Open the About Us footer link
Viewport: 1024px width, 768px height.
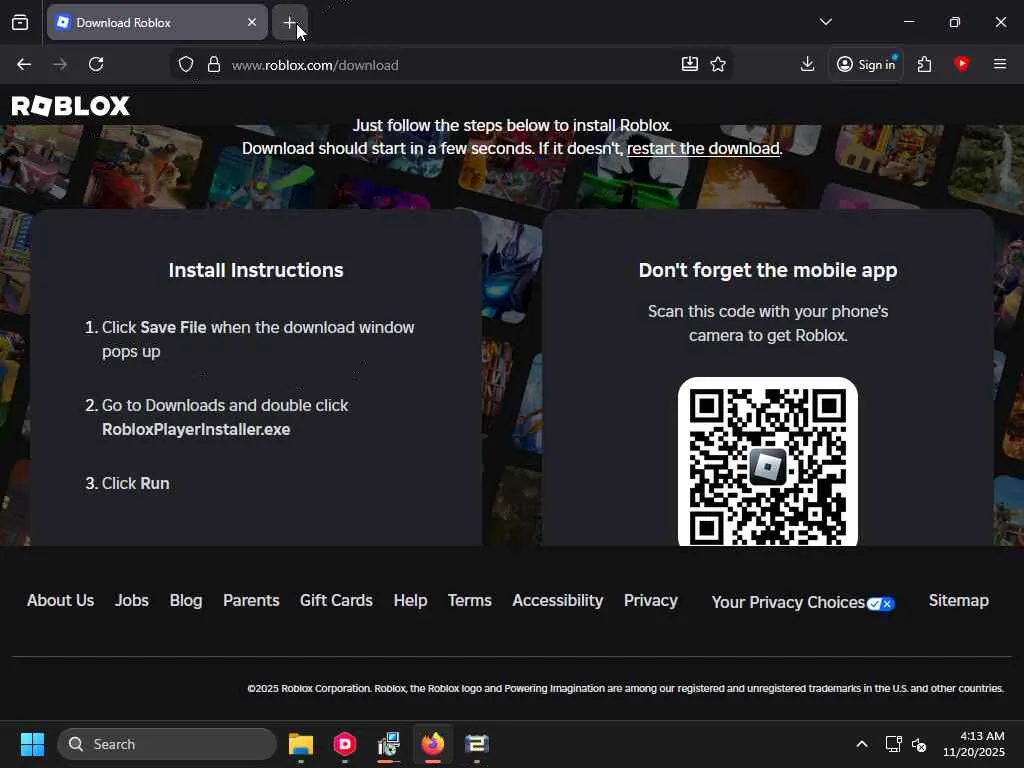pyautogui.click(x=60, y=600)
